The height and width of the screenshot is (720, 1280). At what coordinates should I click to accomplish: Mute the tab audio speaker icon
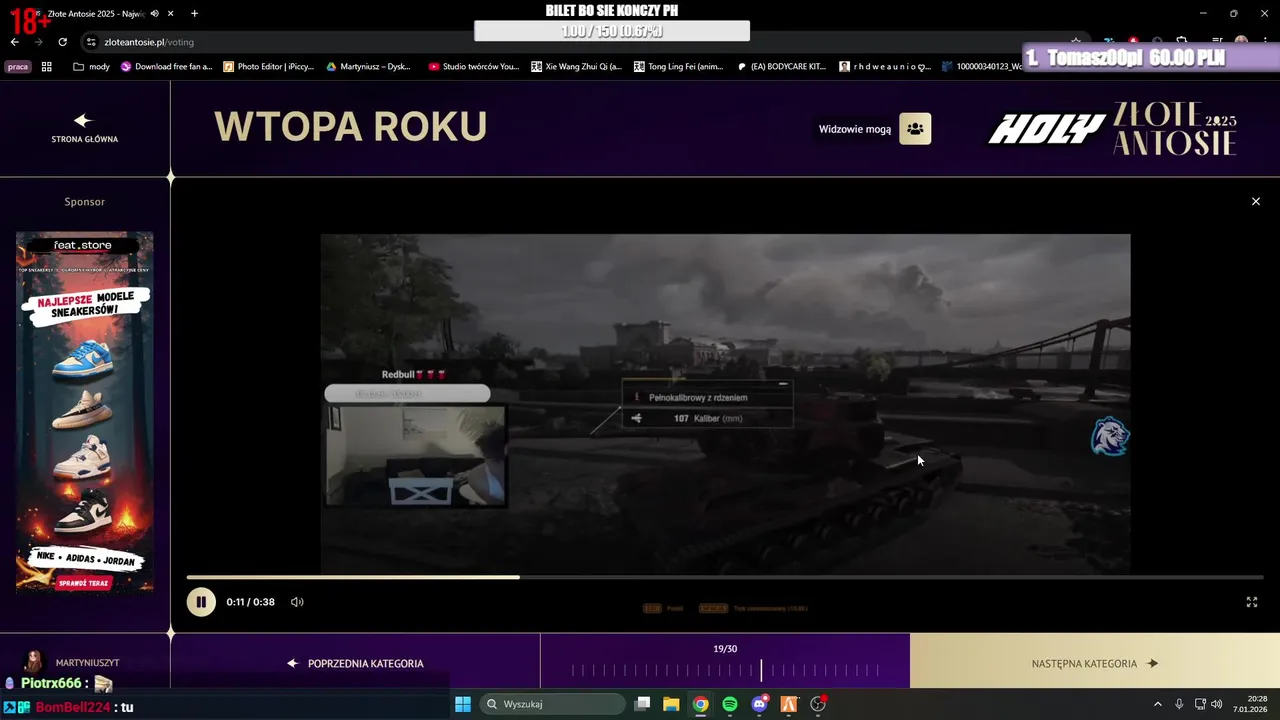tap(154, 14)
